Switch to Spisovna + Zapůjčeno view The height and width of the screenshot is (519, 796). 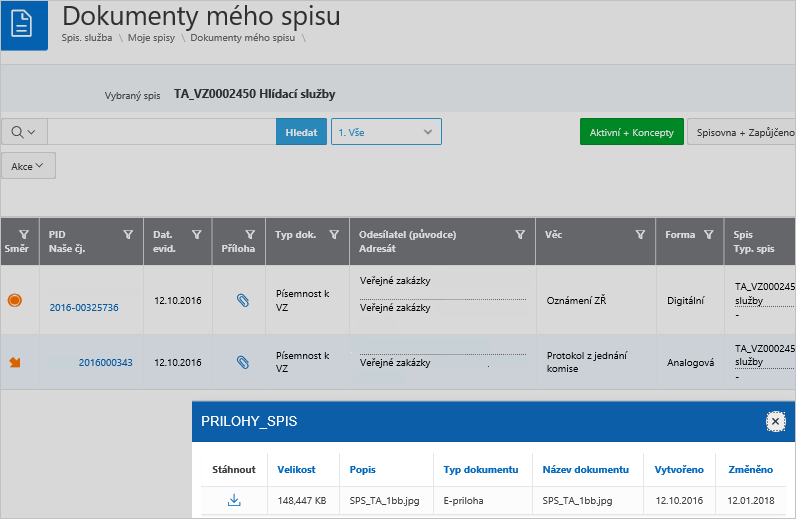740,132
